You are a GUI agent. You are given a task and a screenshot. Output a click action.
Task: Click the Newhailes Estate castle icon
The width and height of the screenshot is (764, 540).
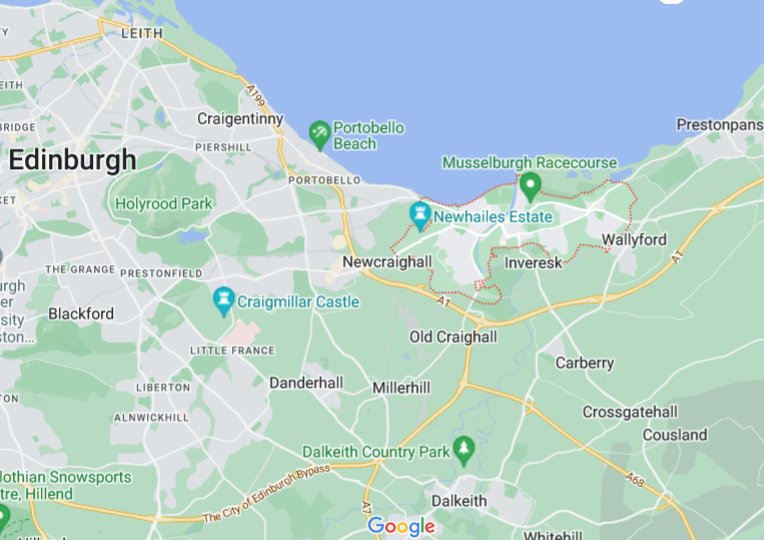(x=420, y=215)
